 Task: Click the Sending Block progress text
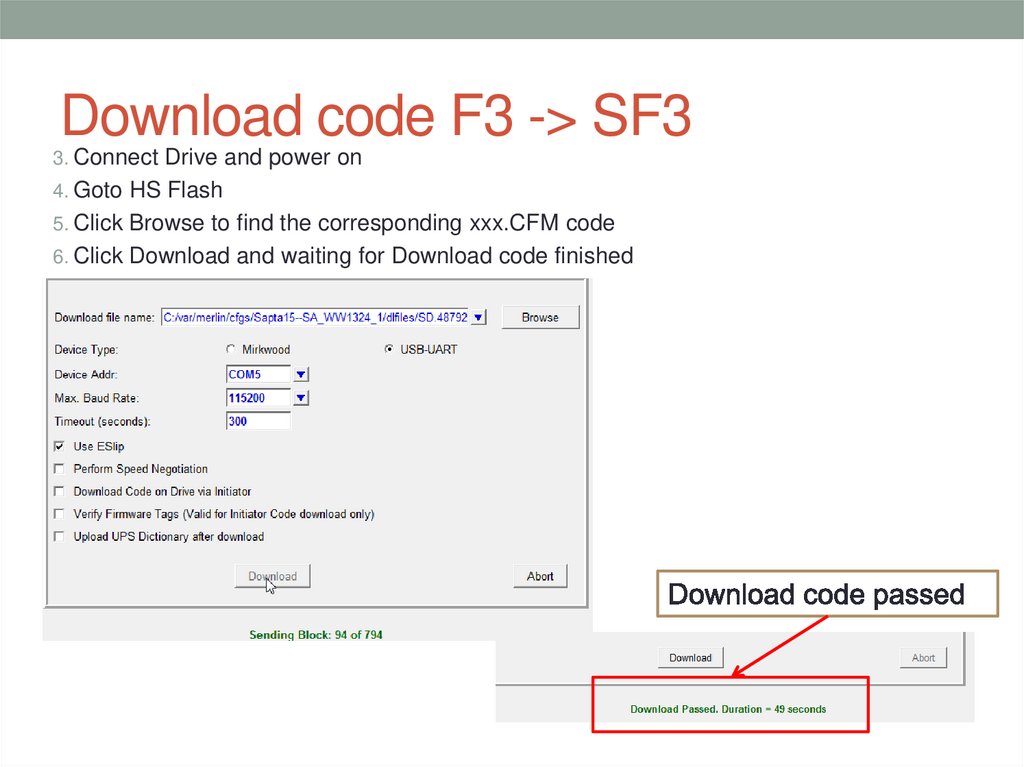pos(315,635)
